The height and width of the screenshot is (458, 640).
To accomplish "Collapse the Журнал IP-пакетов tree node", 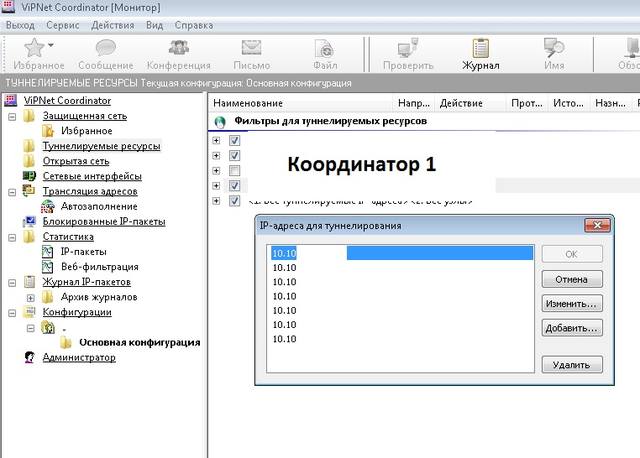I will [x=12, y=282].
